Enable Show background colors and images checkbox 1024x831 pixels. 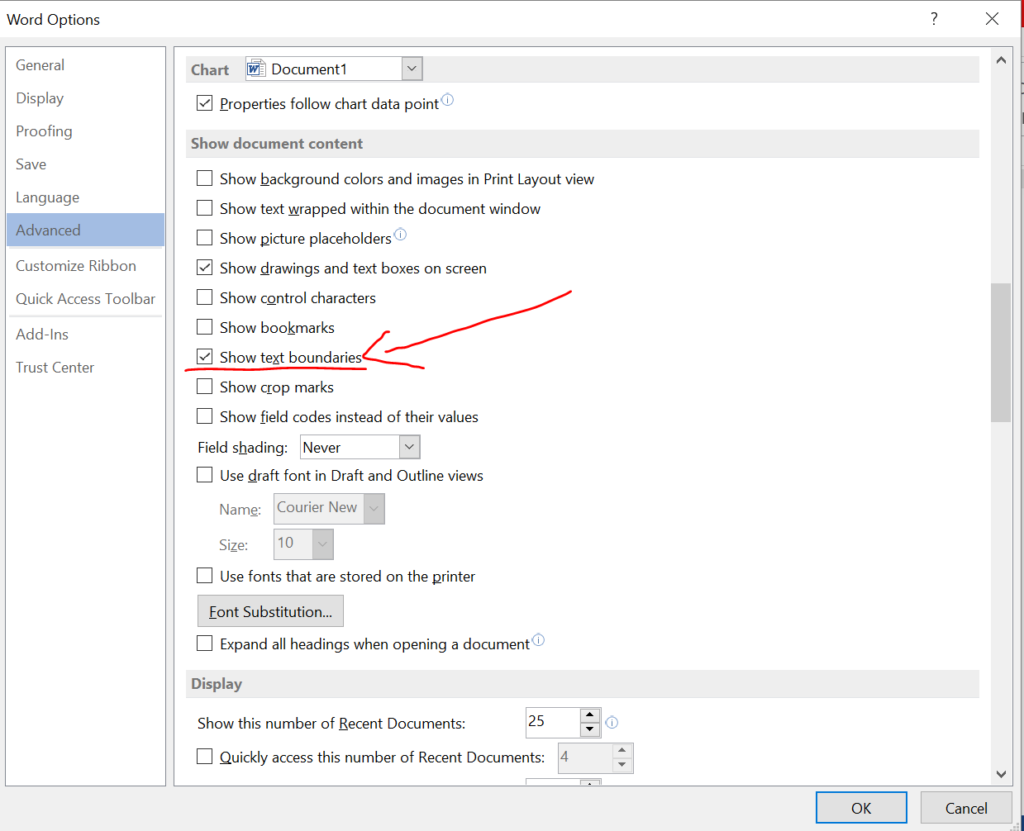point(204,178)
